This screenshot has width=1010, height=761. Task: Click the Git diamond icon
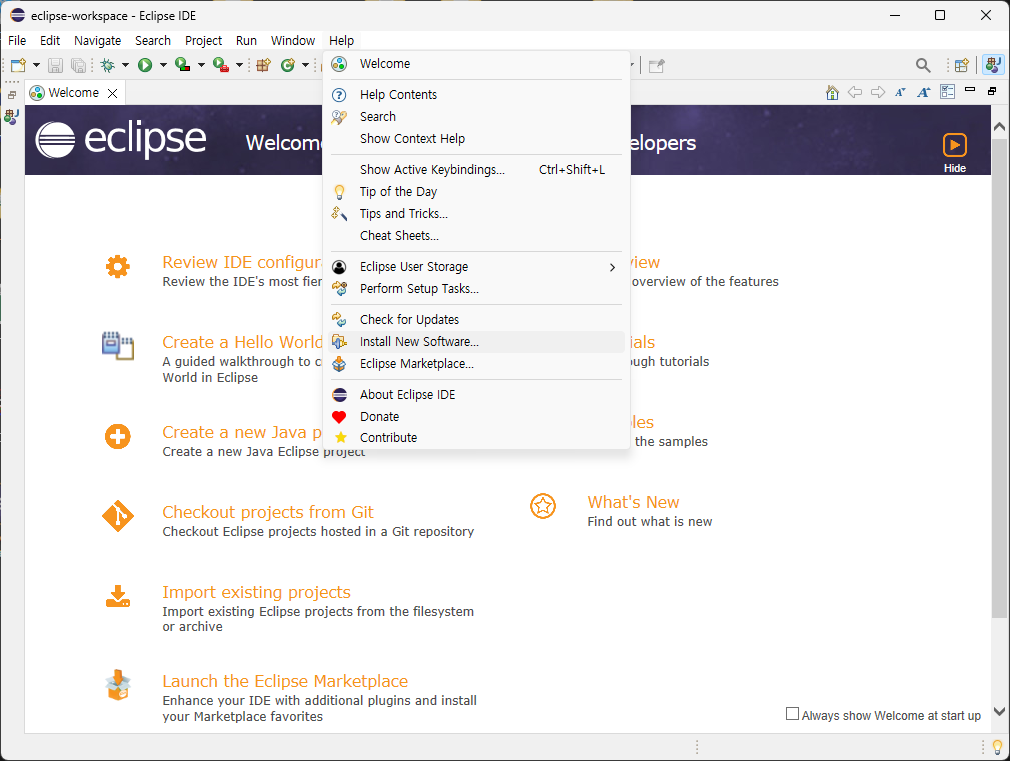[118, 516]
